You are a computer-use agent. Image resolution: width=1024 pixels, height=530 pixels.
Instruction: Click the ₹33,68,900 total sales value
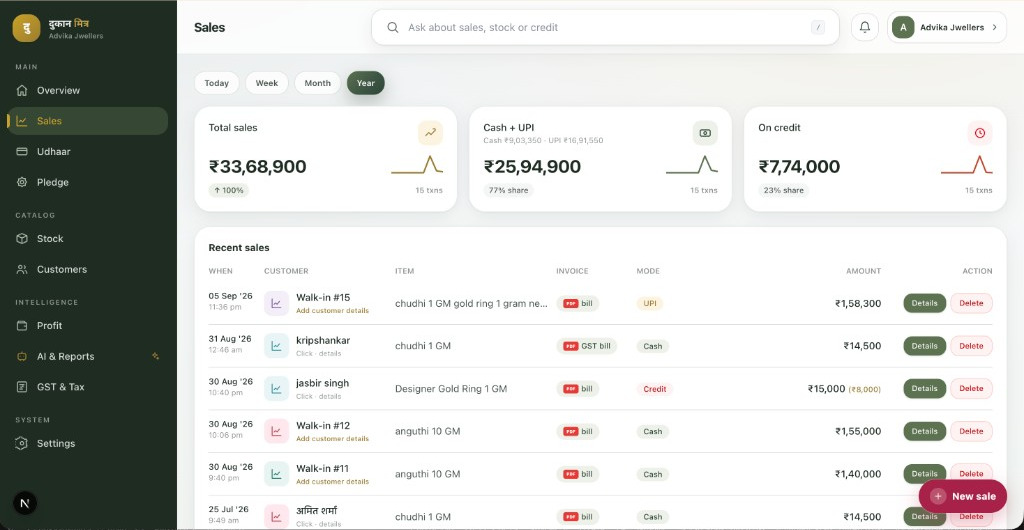[257, 166]
